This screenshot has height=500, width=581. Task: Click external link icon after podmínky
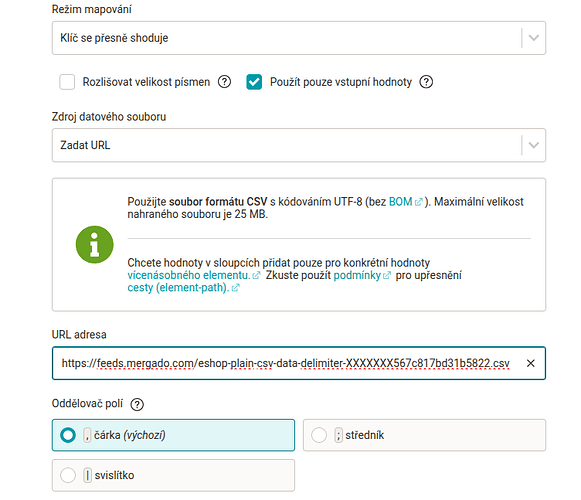tap(387, 275)
